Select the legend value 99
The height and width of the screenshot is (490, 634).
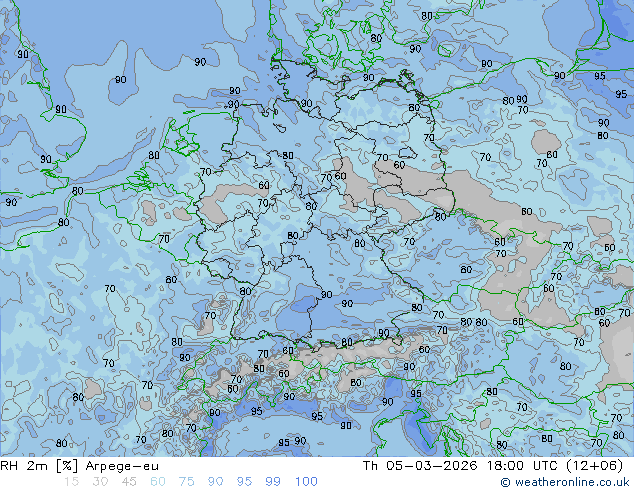pyautogui.click(x=273, y=482)
